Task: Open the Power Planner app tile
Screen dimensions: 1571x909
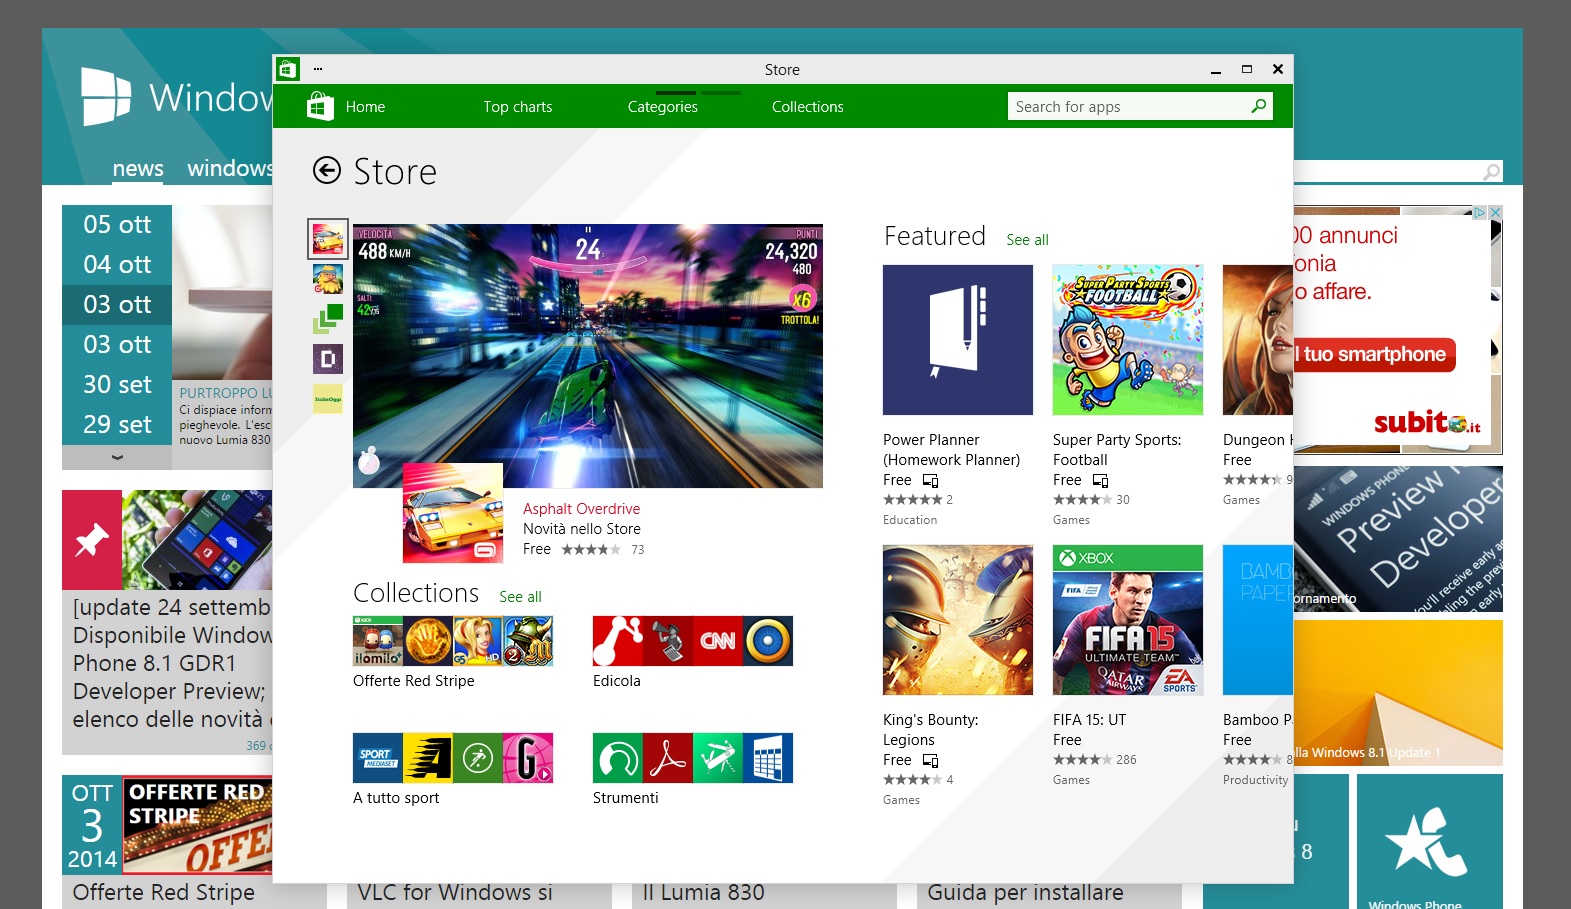Action: (958, 340)
